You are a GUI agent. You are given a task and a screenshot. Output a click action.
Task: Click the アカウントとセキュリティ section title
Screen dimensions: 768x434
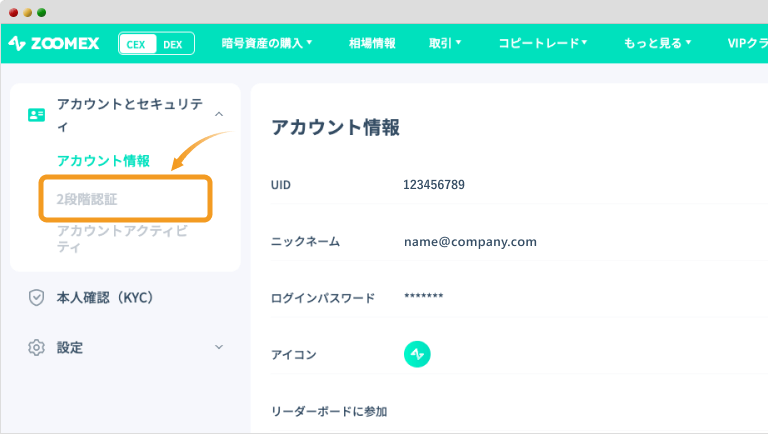pyautogui.click(x=130, y=115)
